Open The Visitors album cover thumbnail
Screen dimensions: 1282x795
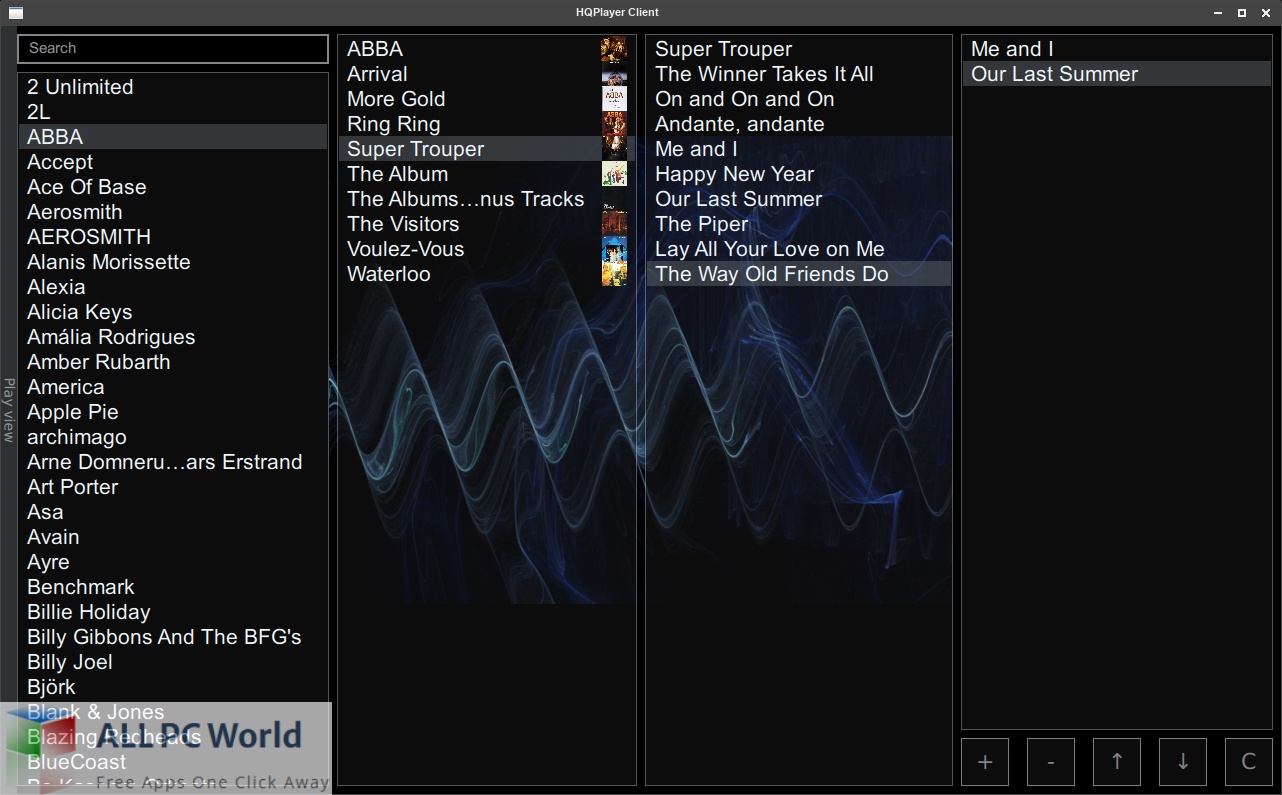[614, 224]
